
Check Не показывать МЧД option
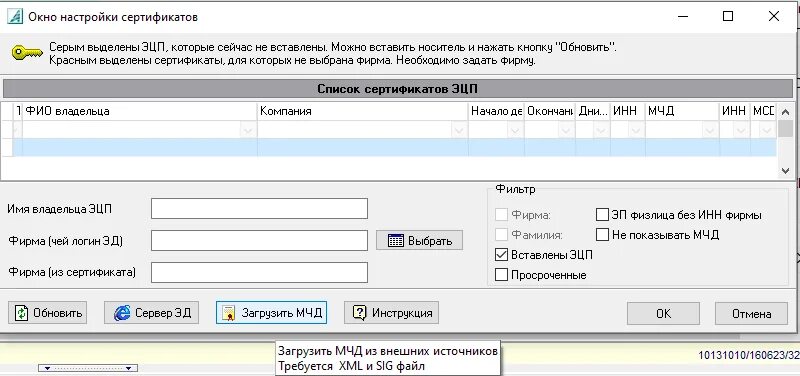pos(603,235)
